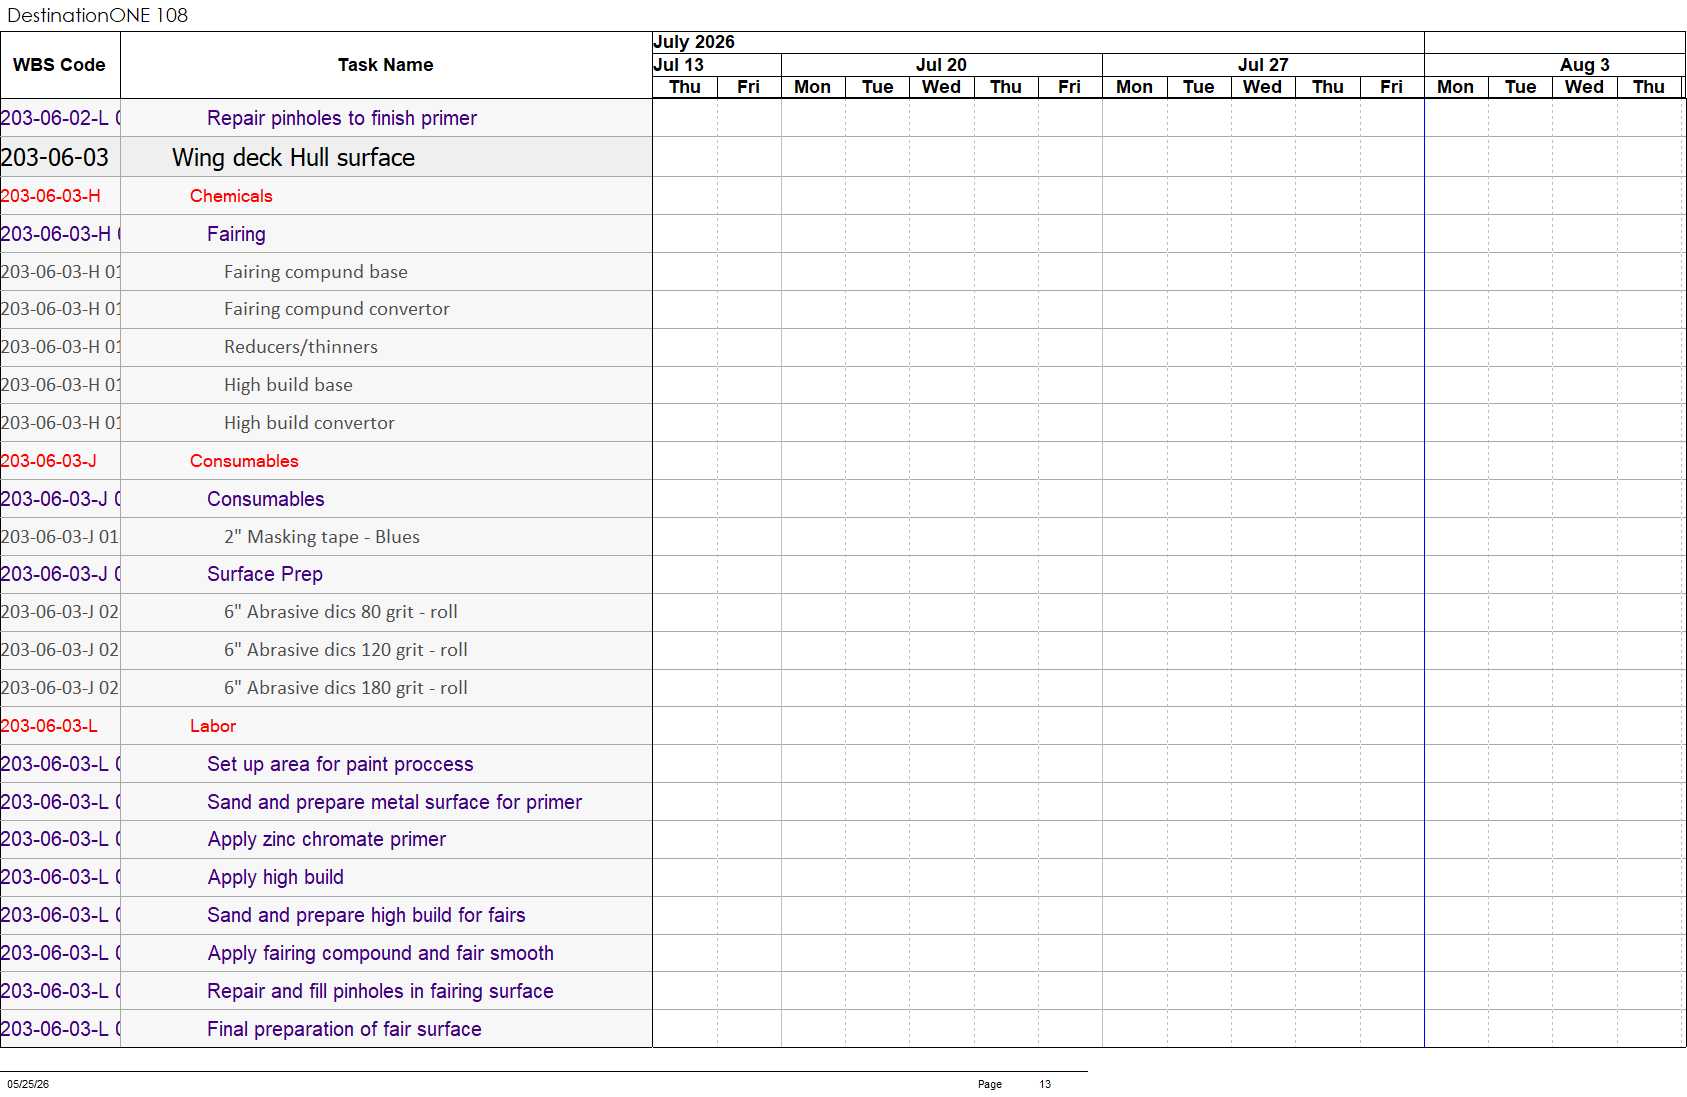The height and width of the screenshot is (1097, 1687).
Task: Click the July 2026 month header
Action: pyautogui.click(x=694, y=42)
